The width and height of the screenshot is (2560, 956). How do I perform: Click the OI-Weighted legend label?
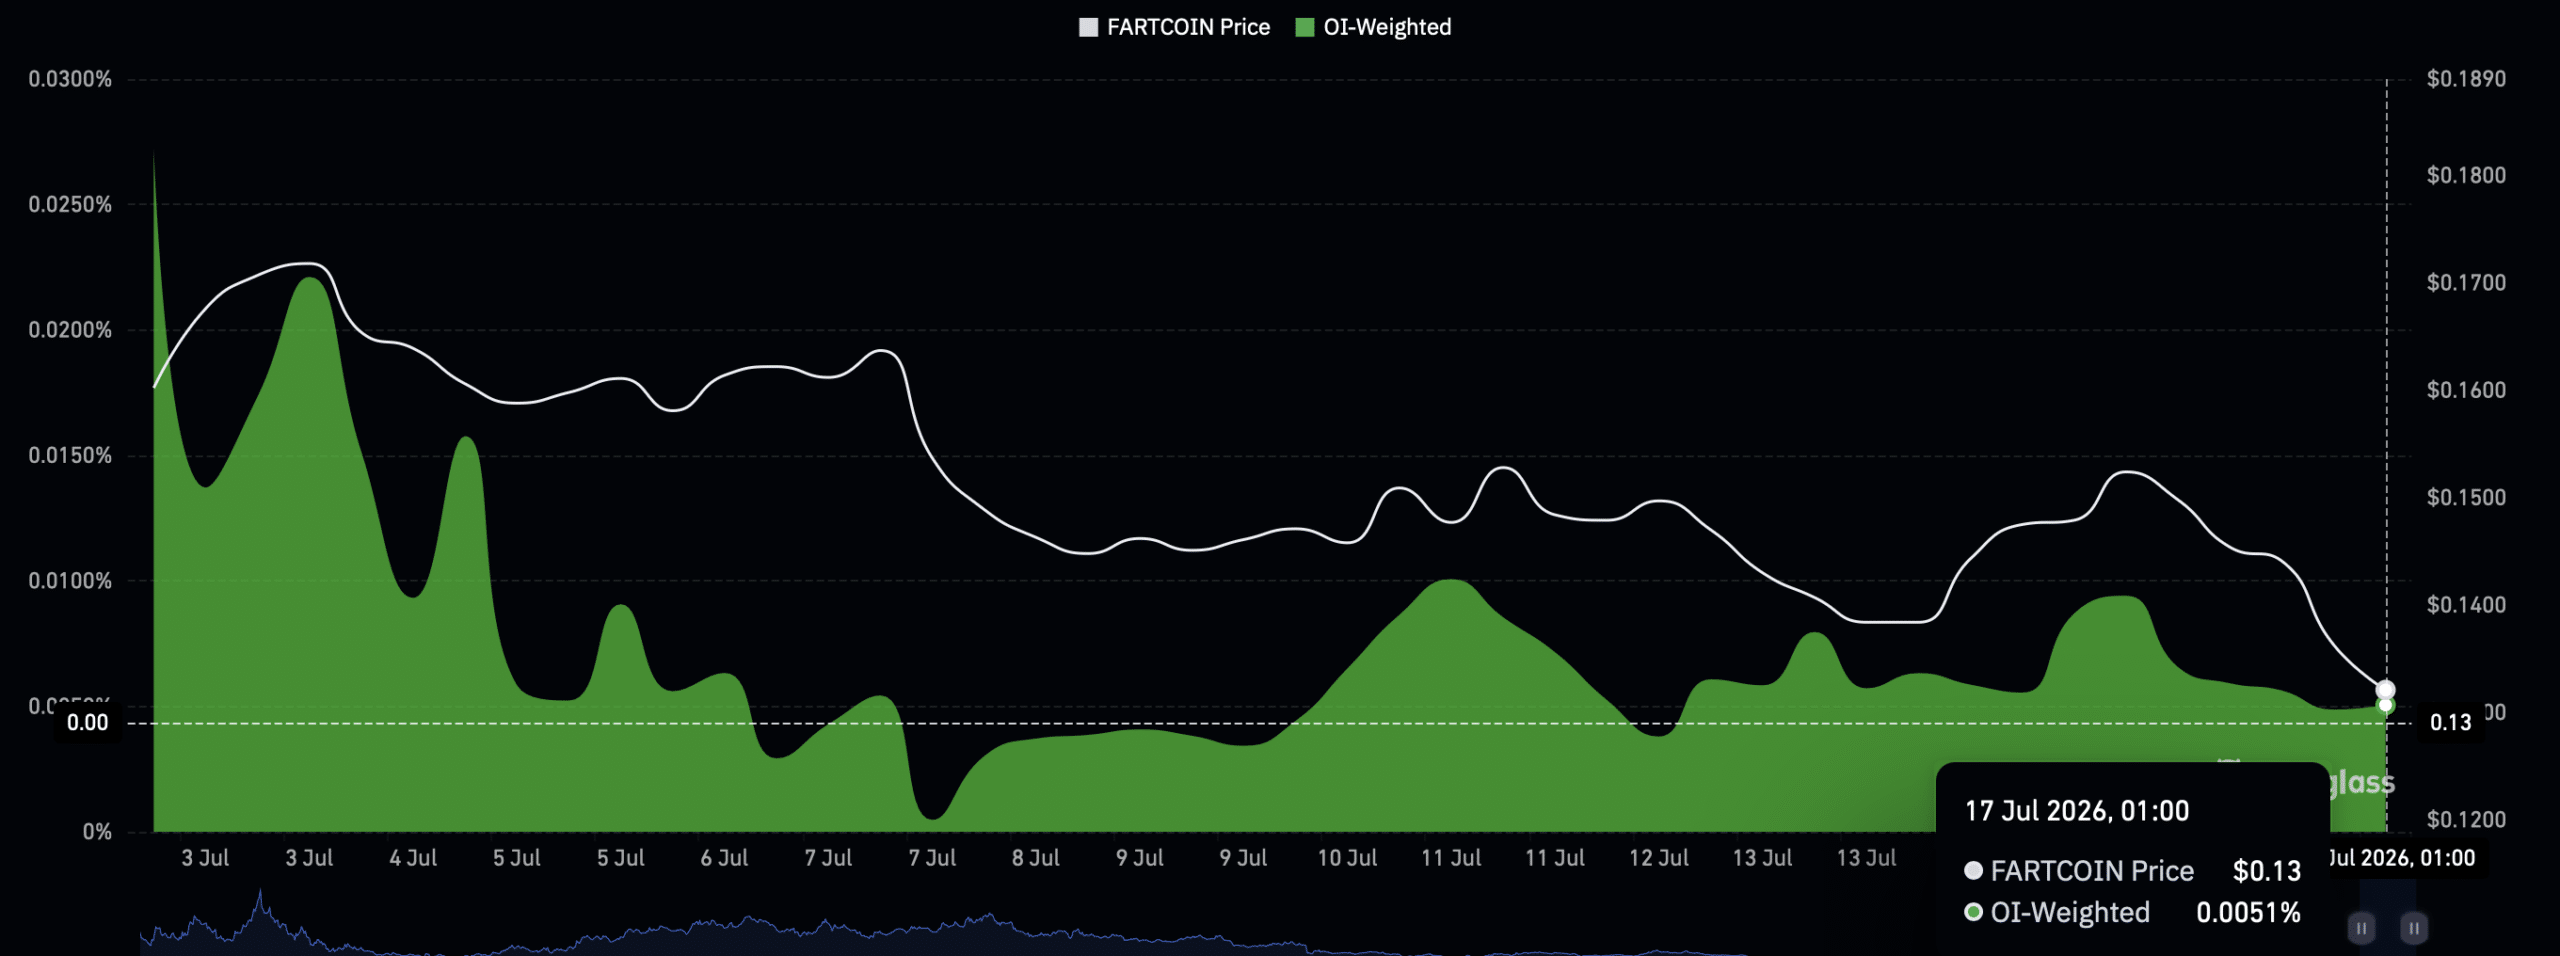click(x=1387, y=27)
